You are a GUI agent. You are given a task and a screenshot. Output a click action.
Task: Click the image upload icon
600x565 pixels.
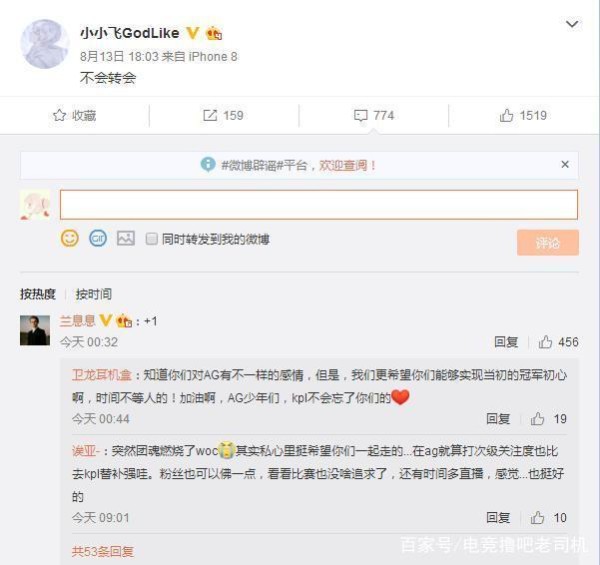(126, 238)
